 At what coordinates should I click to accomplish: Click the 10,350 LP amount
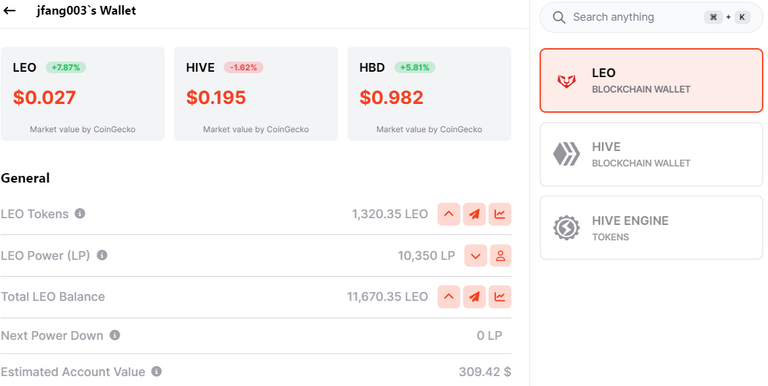click(426, 256)
